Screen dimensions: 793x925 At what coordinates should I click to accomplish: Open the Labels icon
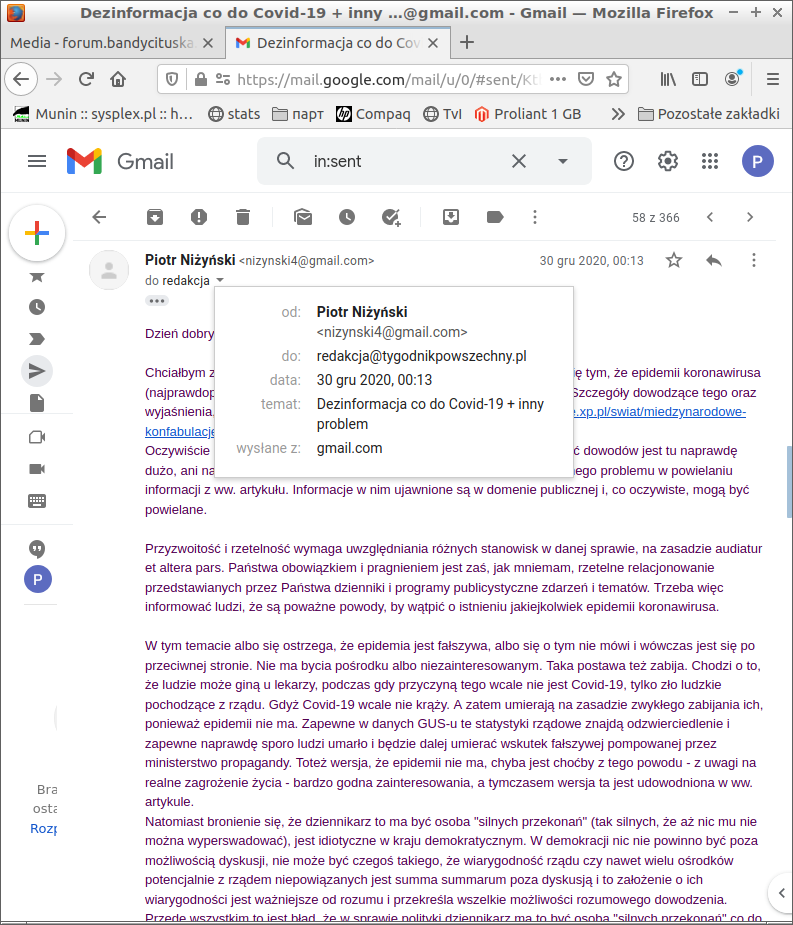click(x=495, y=217)
